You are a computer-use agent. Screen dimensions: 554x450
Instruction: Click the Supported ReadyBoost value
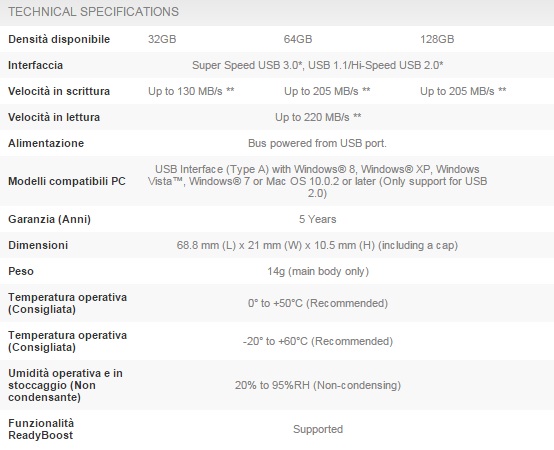[318, 429]
